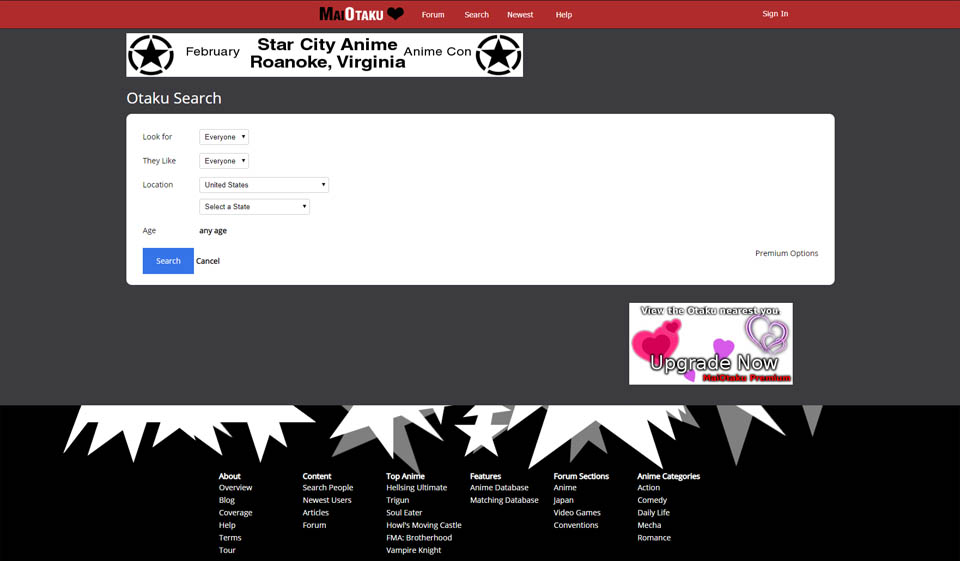Open the Forum menu item
The height and width of the screenshot is (561, 960).
point(433,15)
